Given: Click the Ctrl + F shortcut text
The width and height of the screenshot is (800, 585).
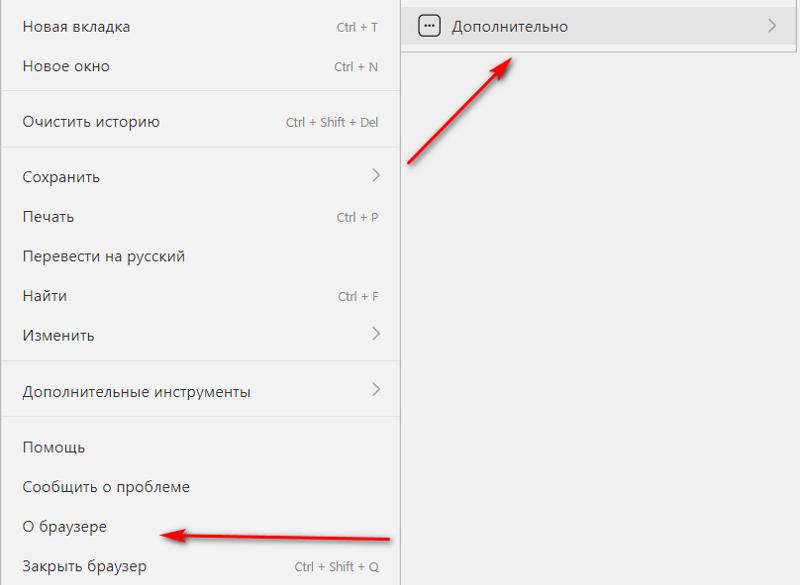Looking at the screenshot, I should pyautogui.click(x=358, y=296).
